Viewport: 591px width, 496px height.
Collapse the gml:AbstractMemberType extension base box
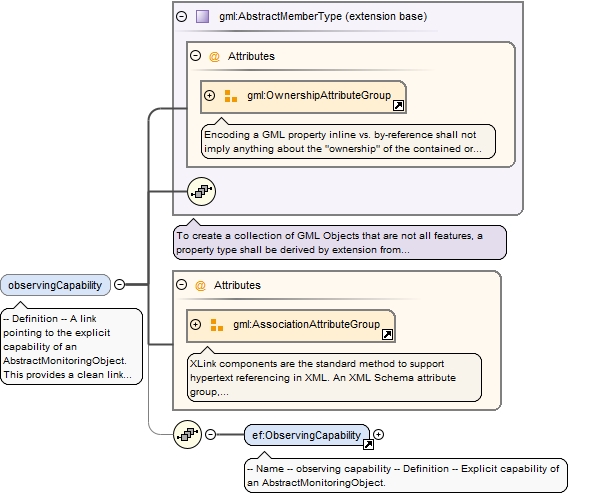click(x=182, y=17)
